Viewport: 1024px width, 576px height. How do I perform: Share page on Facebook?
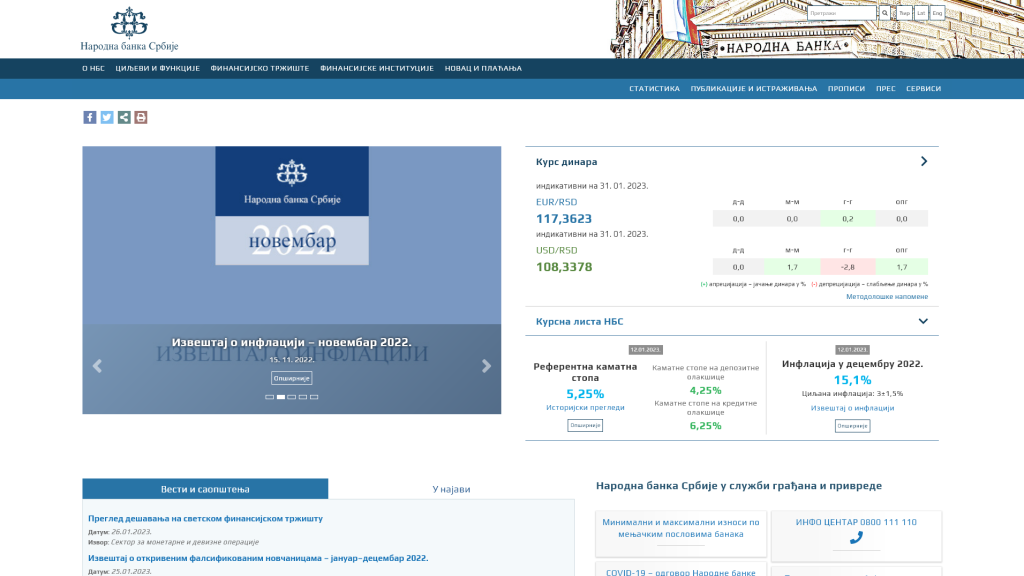(x=89, y=117)
